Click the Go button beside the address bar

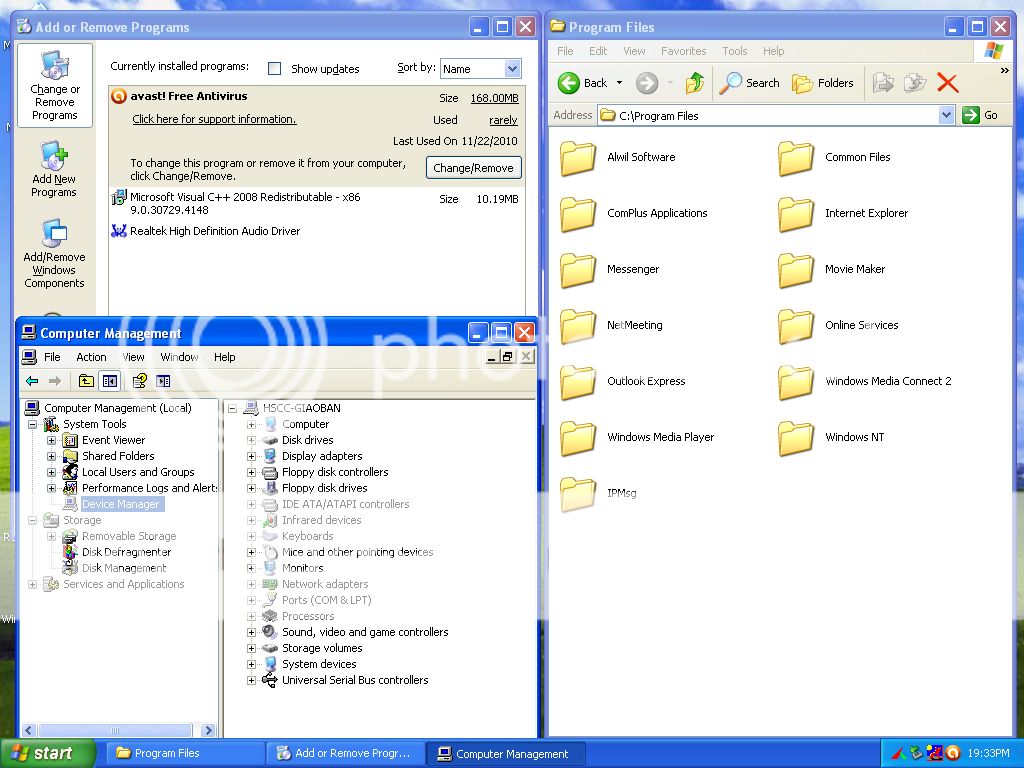pyautogui.click(x=981, y=116)
